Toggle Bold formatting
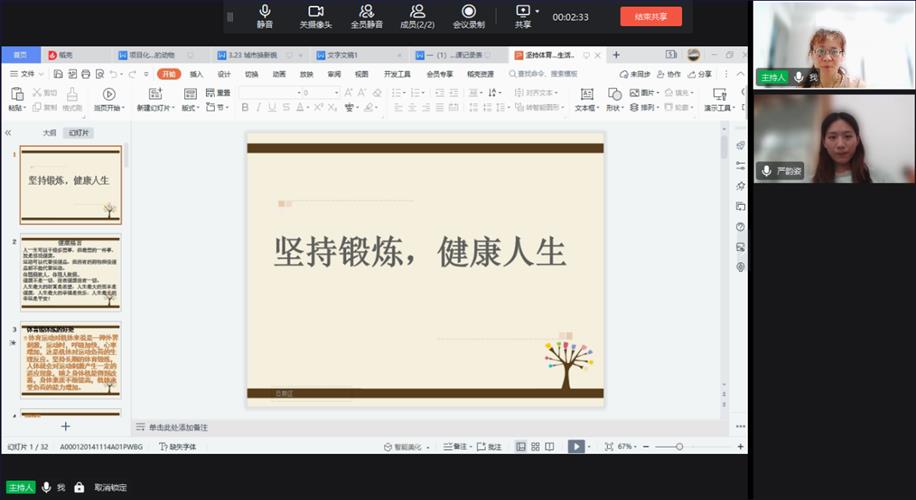 coord(245,107)
